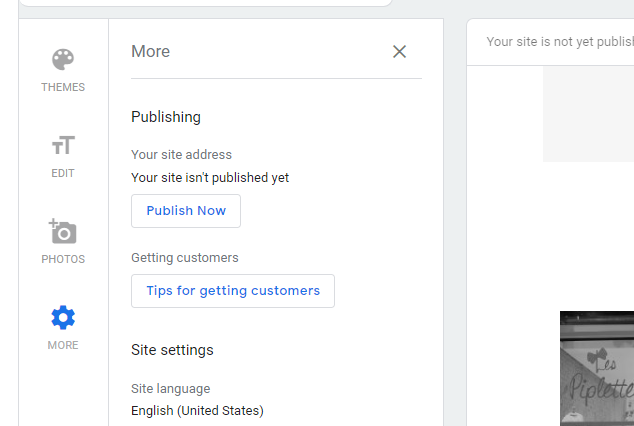Click "Your site isn't published yet" text
The height and width of the screenshot is (426, 634).
(x=210, y=178)
